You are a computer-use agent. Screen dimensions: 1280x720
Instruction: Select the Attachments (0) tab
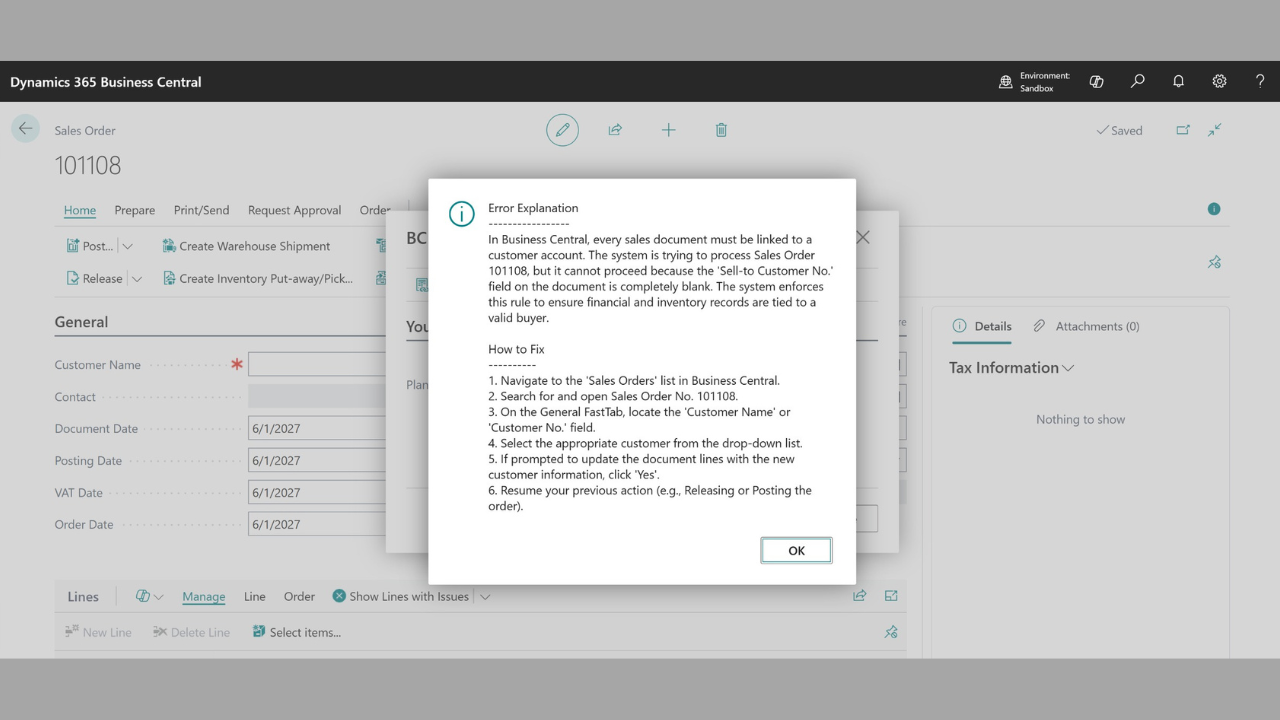(x=1086, y=326)
